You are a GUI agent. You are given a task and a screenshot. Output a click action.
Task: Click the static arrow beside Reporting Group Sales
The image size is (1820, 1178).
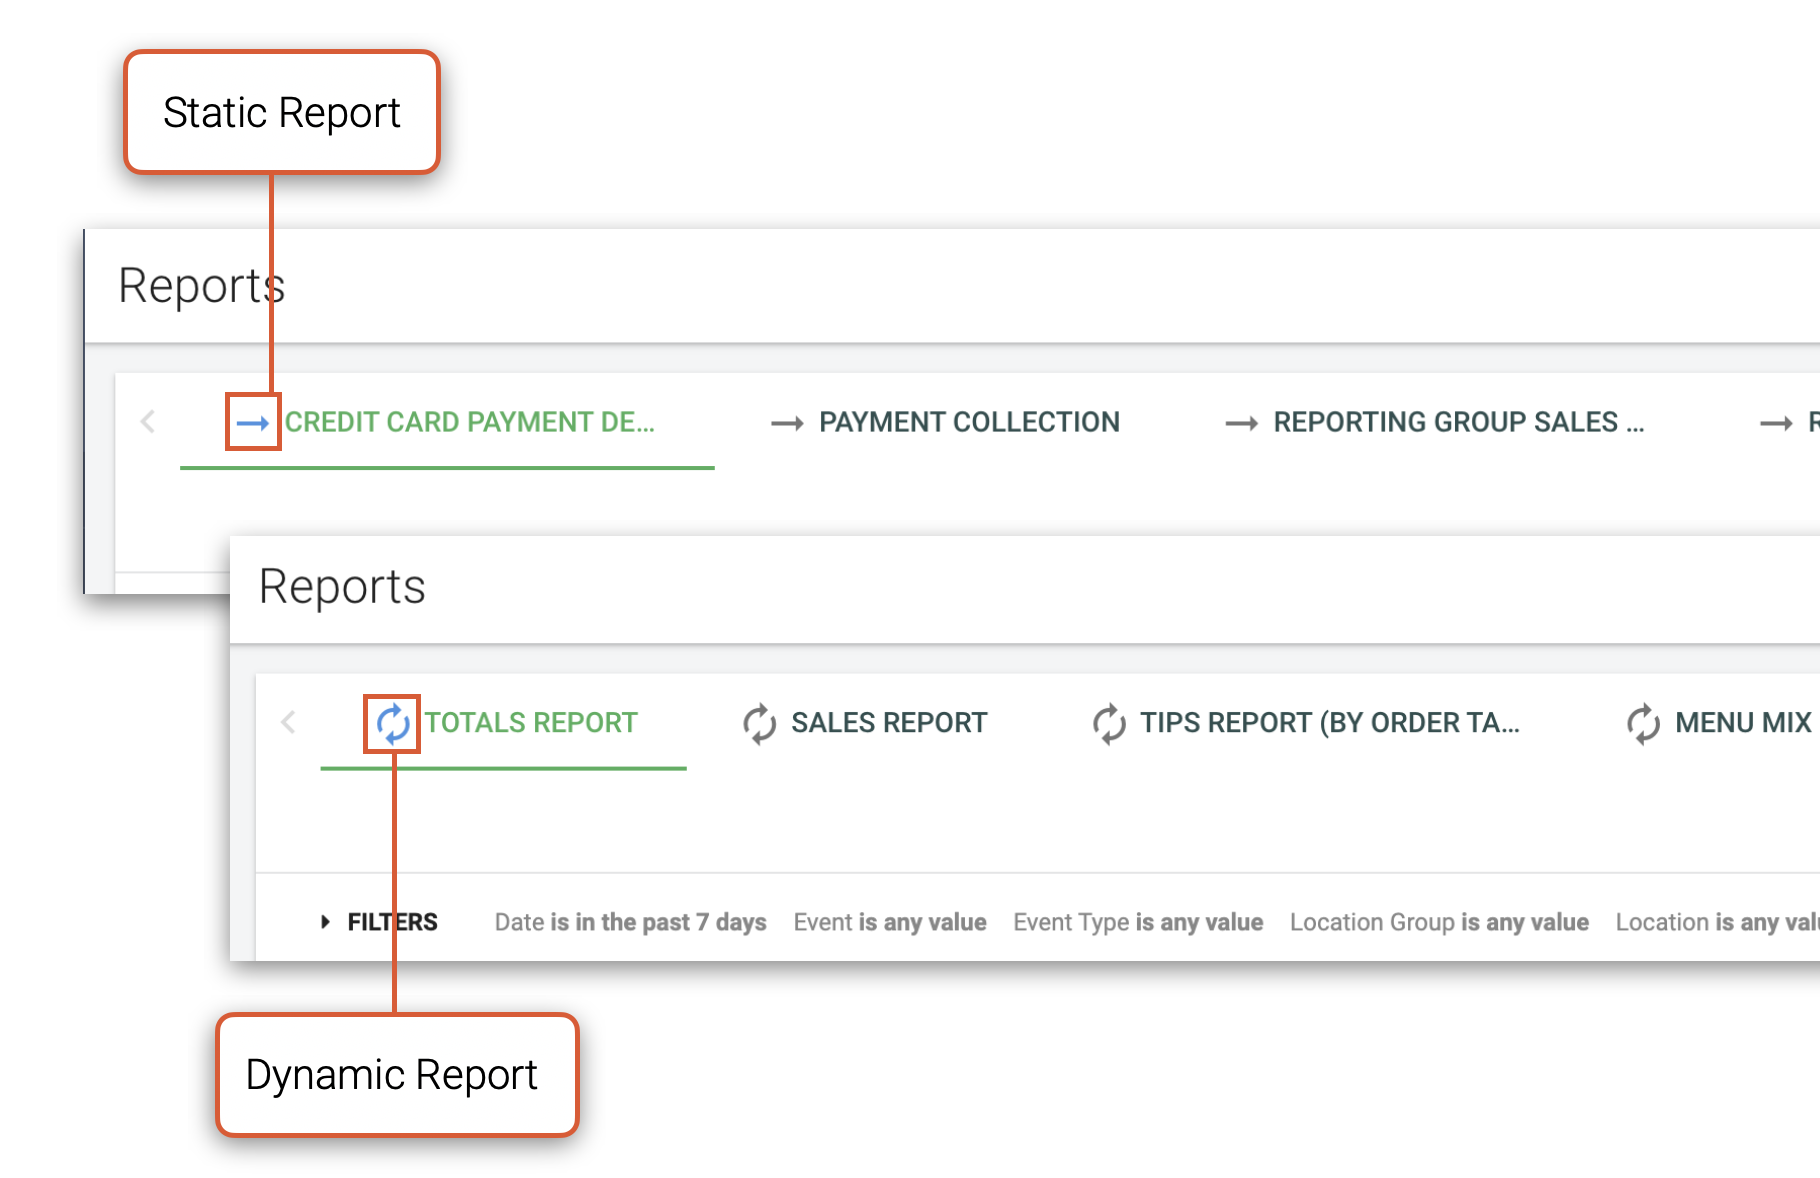click(1242, 422)
